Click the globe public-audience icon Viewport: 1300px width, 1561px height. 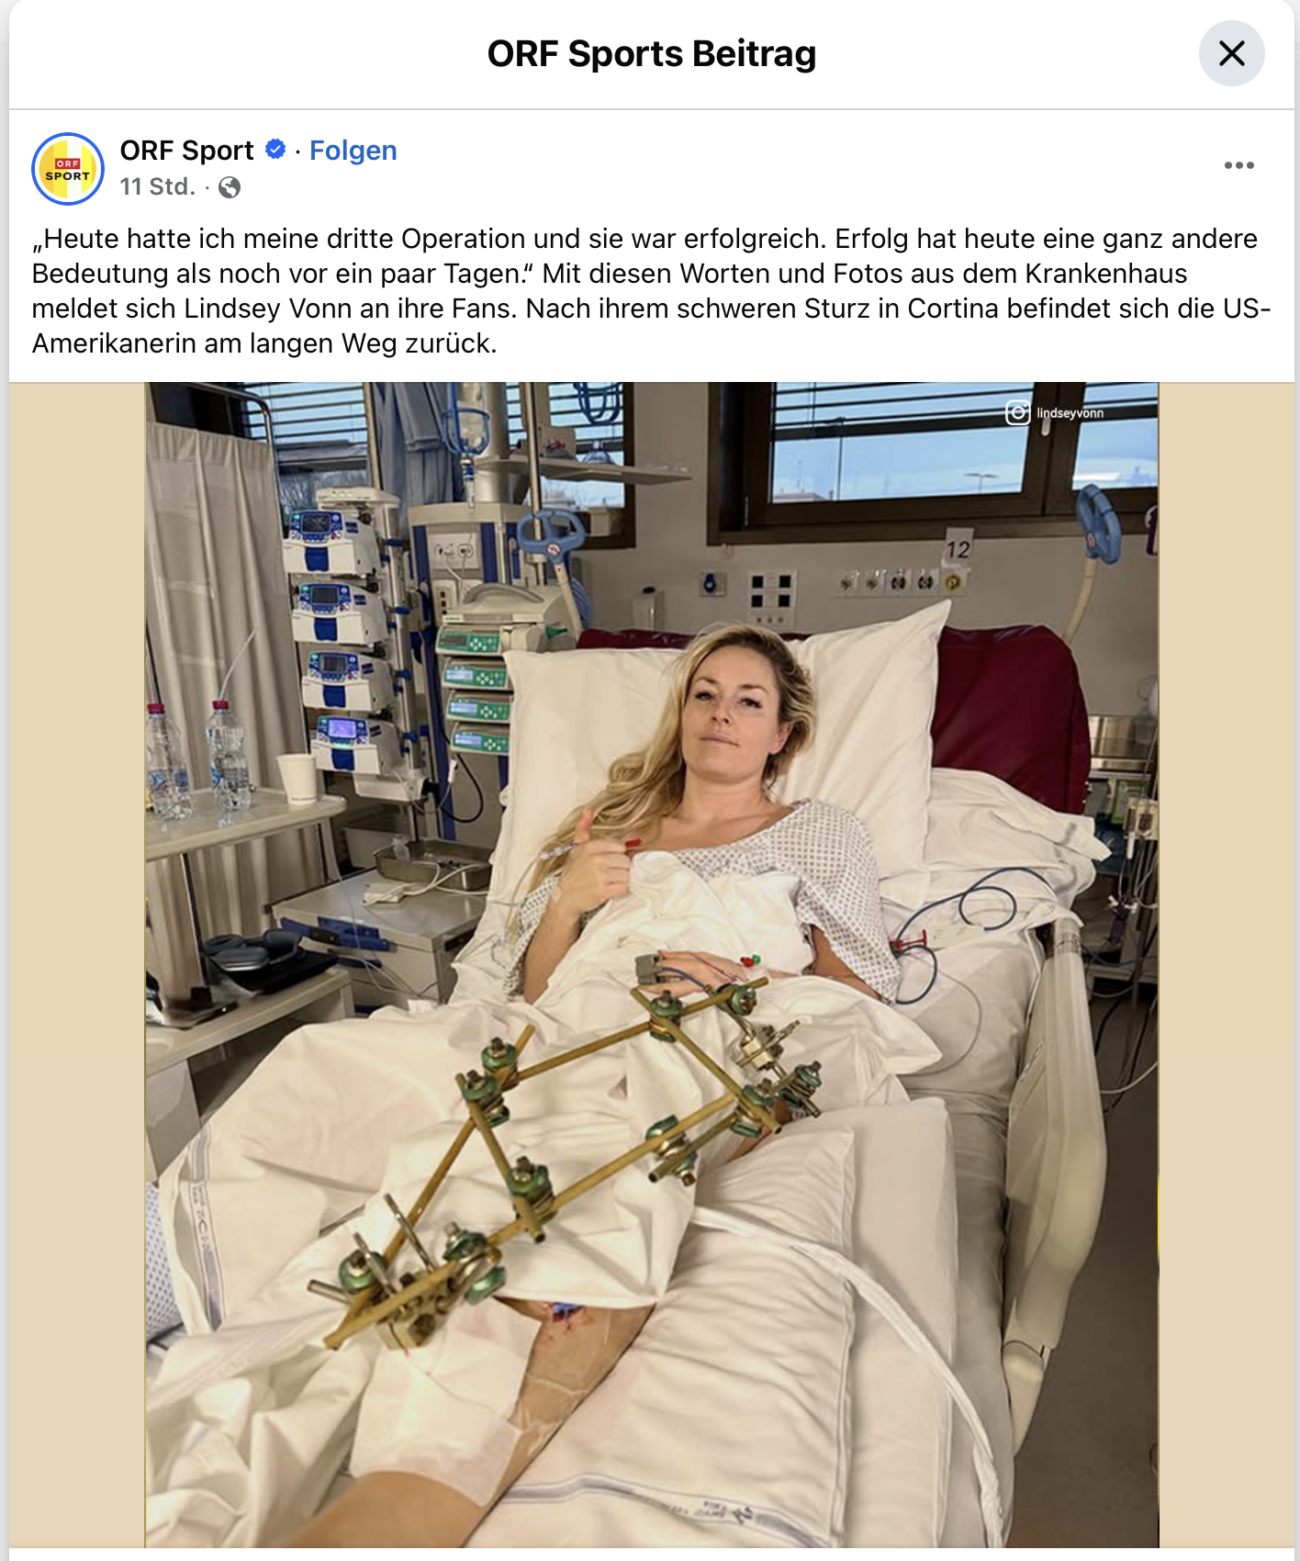coord(229,187)
